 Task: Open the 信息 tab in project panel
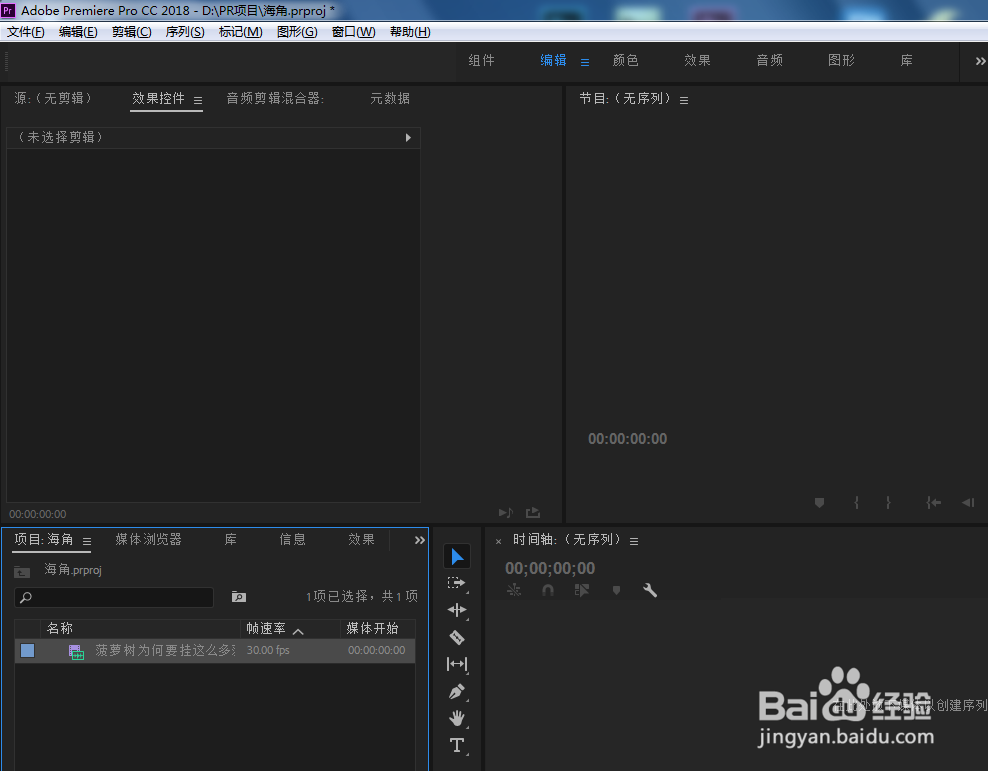tap(292, 539)
